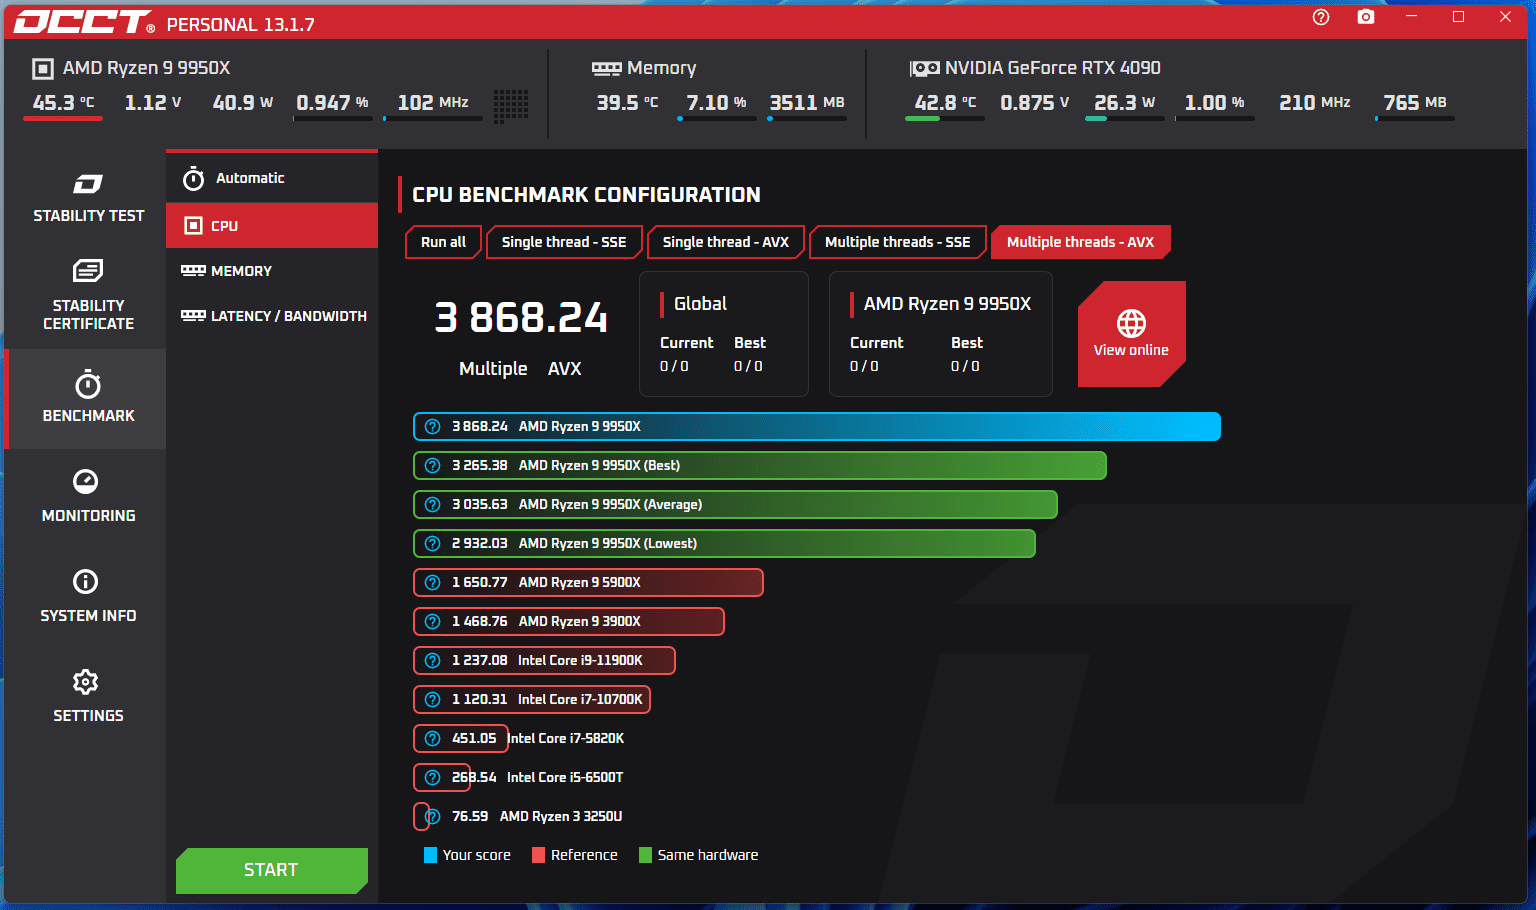Viewport: 1536px width, 910px height.
Task: Click the GPU temperature 42.8 °C reading
Action: tap(945, 103)
